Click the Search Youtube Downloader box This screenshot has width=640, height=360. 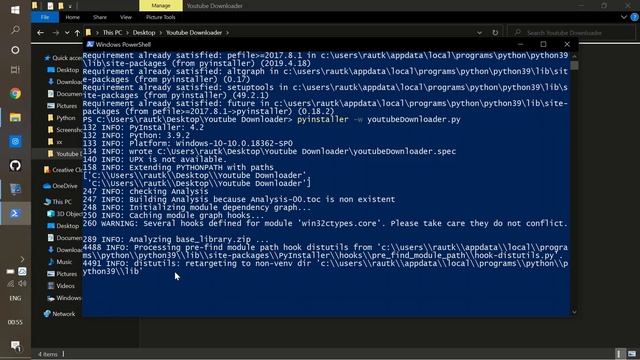pyautogui.click(x=571, y=33)
